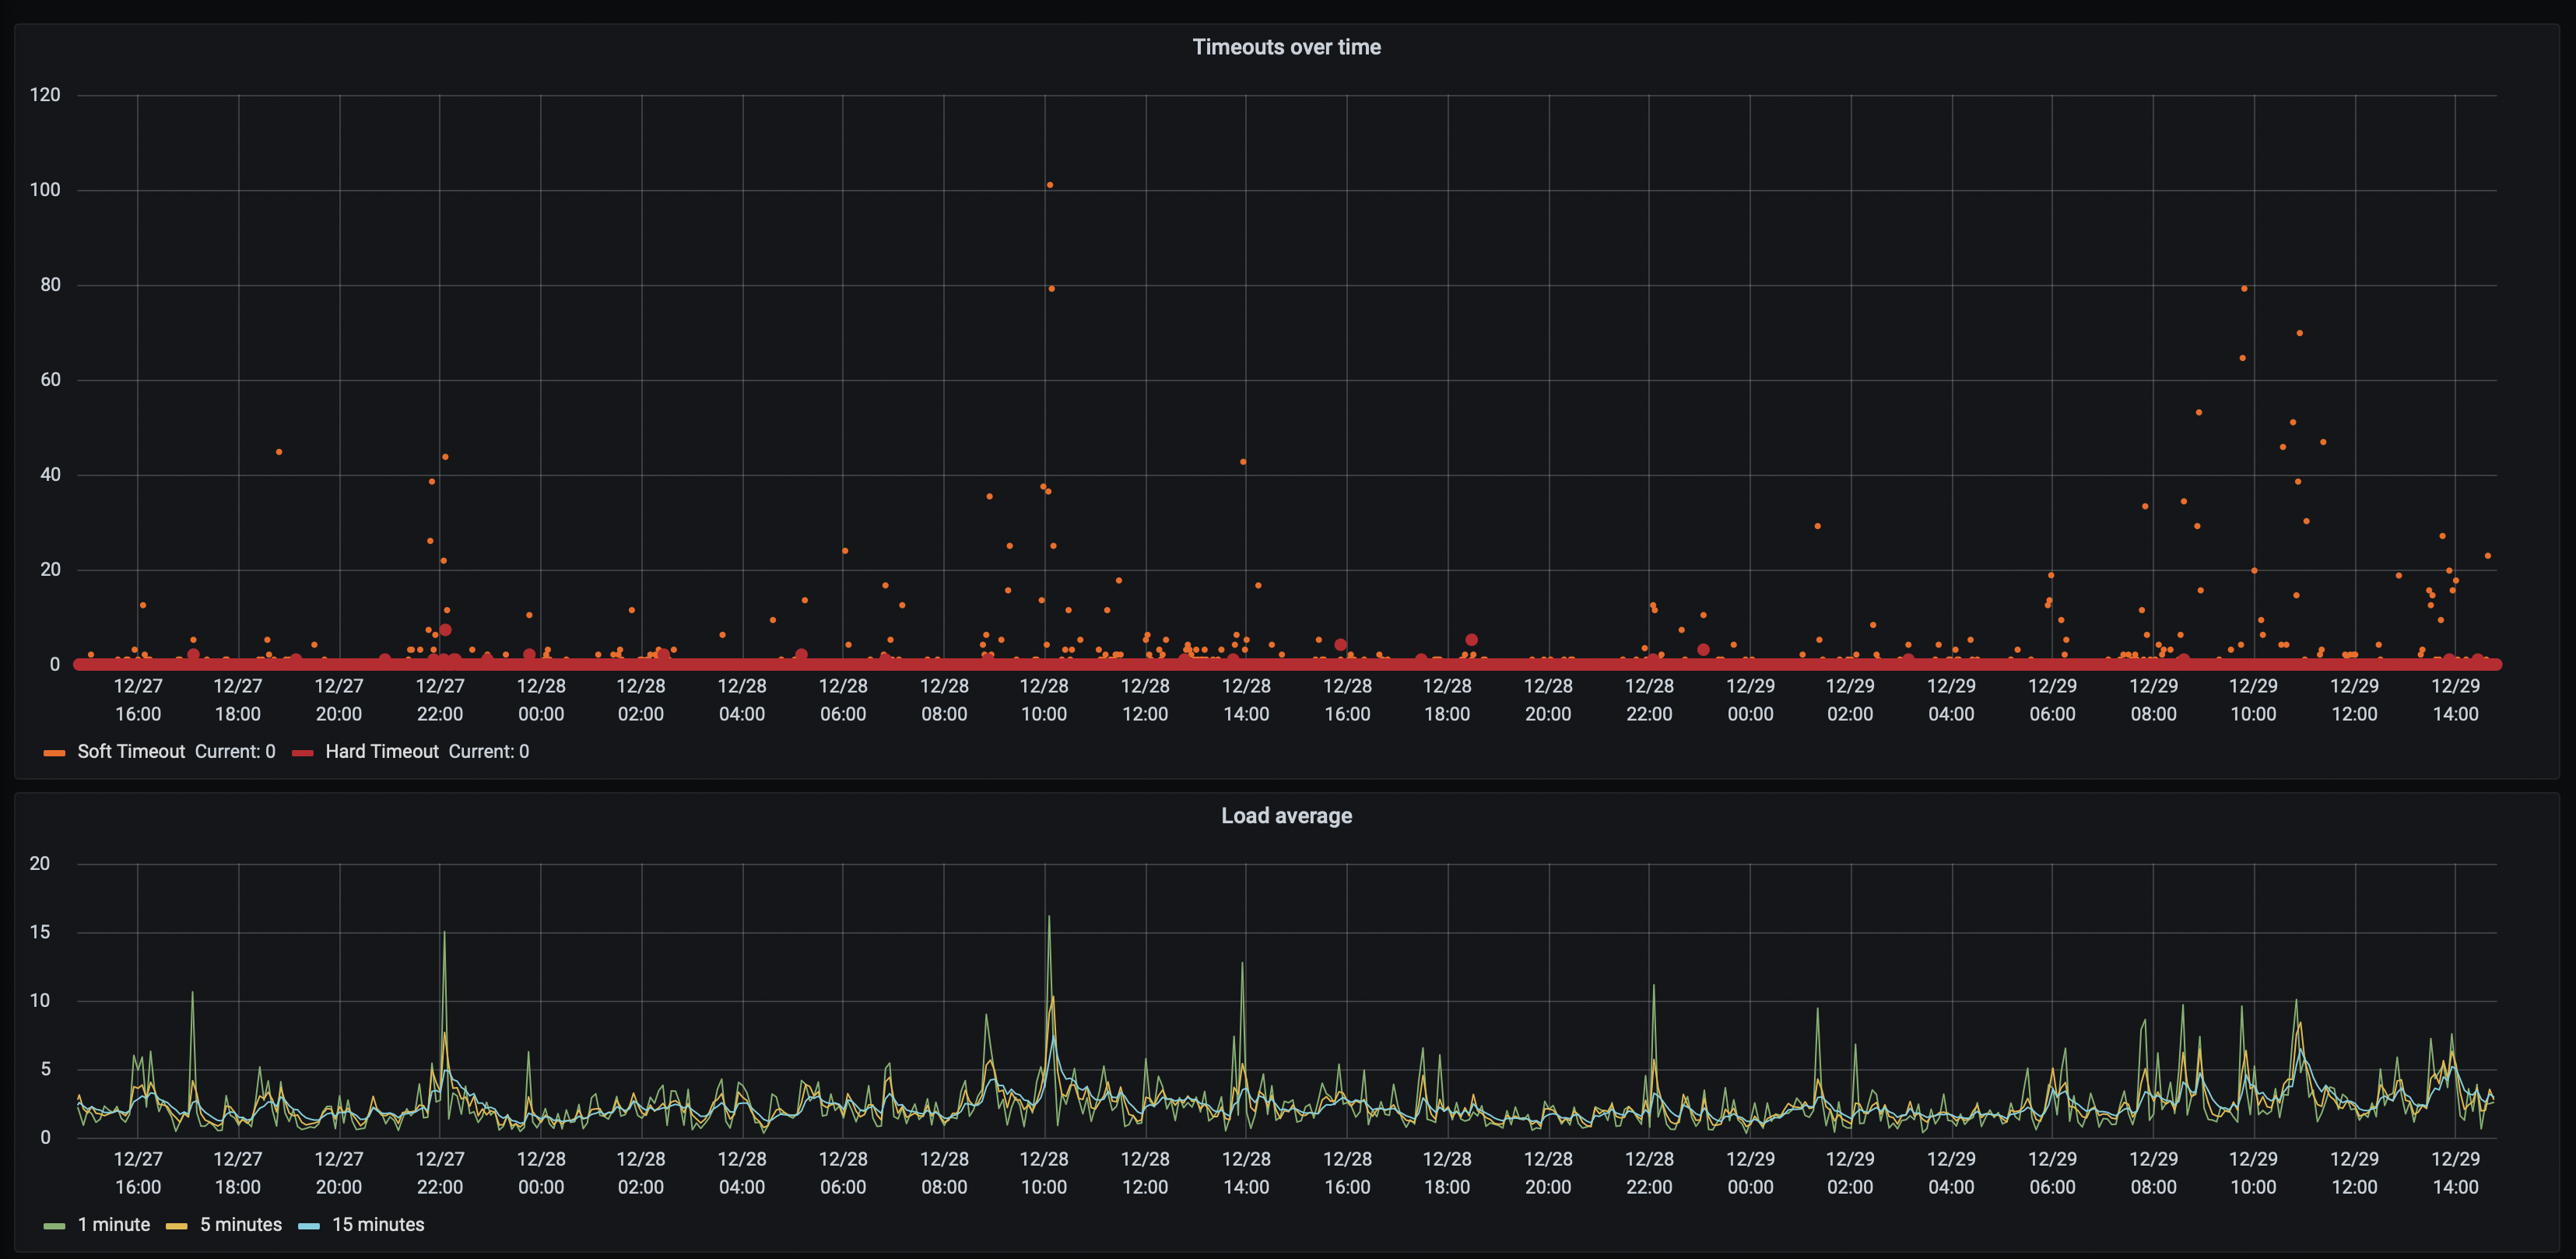Click the soft timeout point near 45 on 12/27
The width and height of the screenshot is (2576, 1259).
(x=279, y=452)
